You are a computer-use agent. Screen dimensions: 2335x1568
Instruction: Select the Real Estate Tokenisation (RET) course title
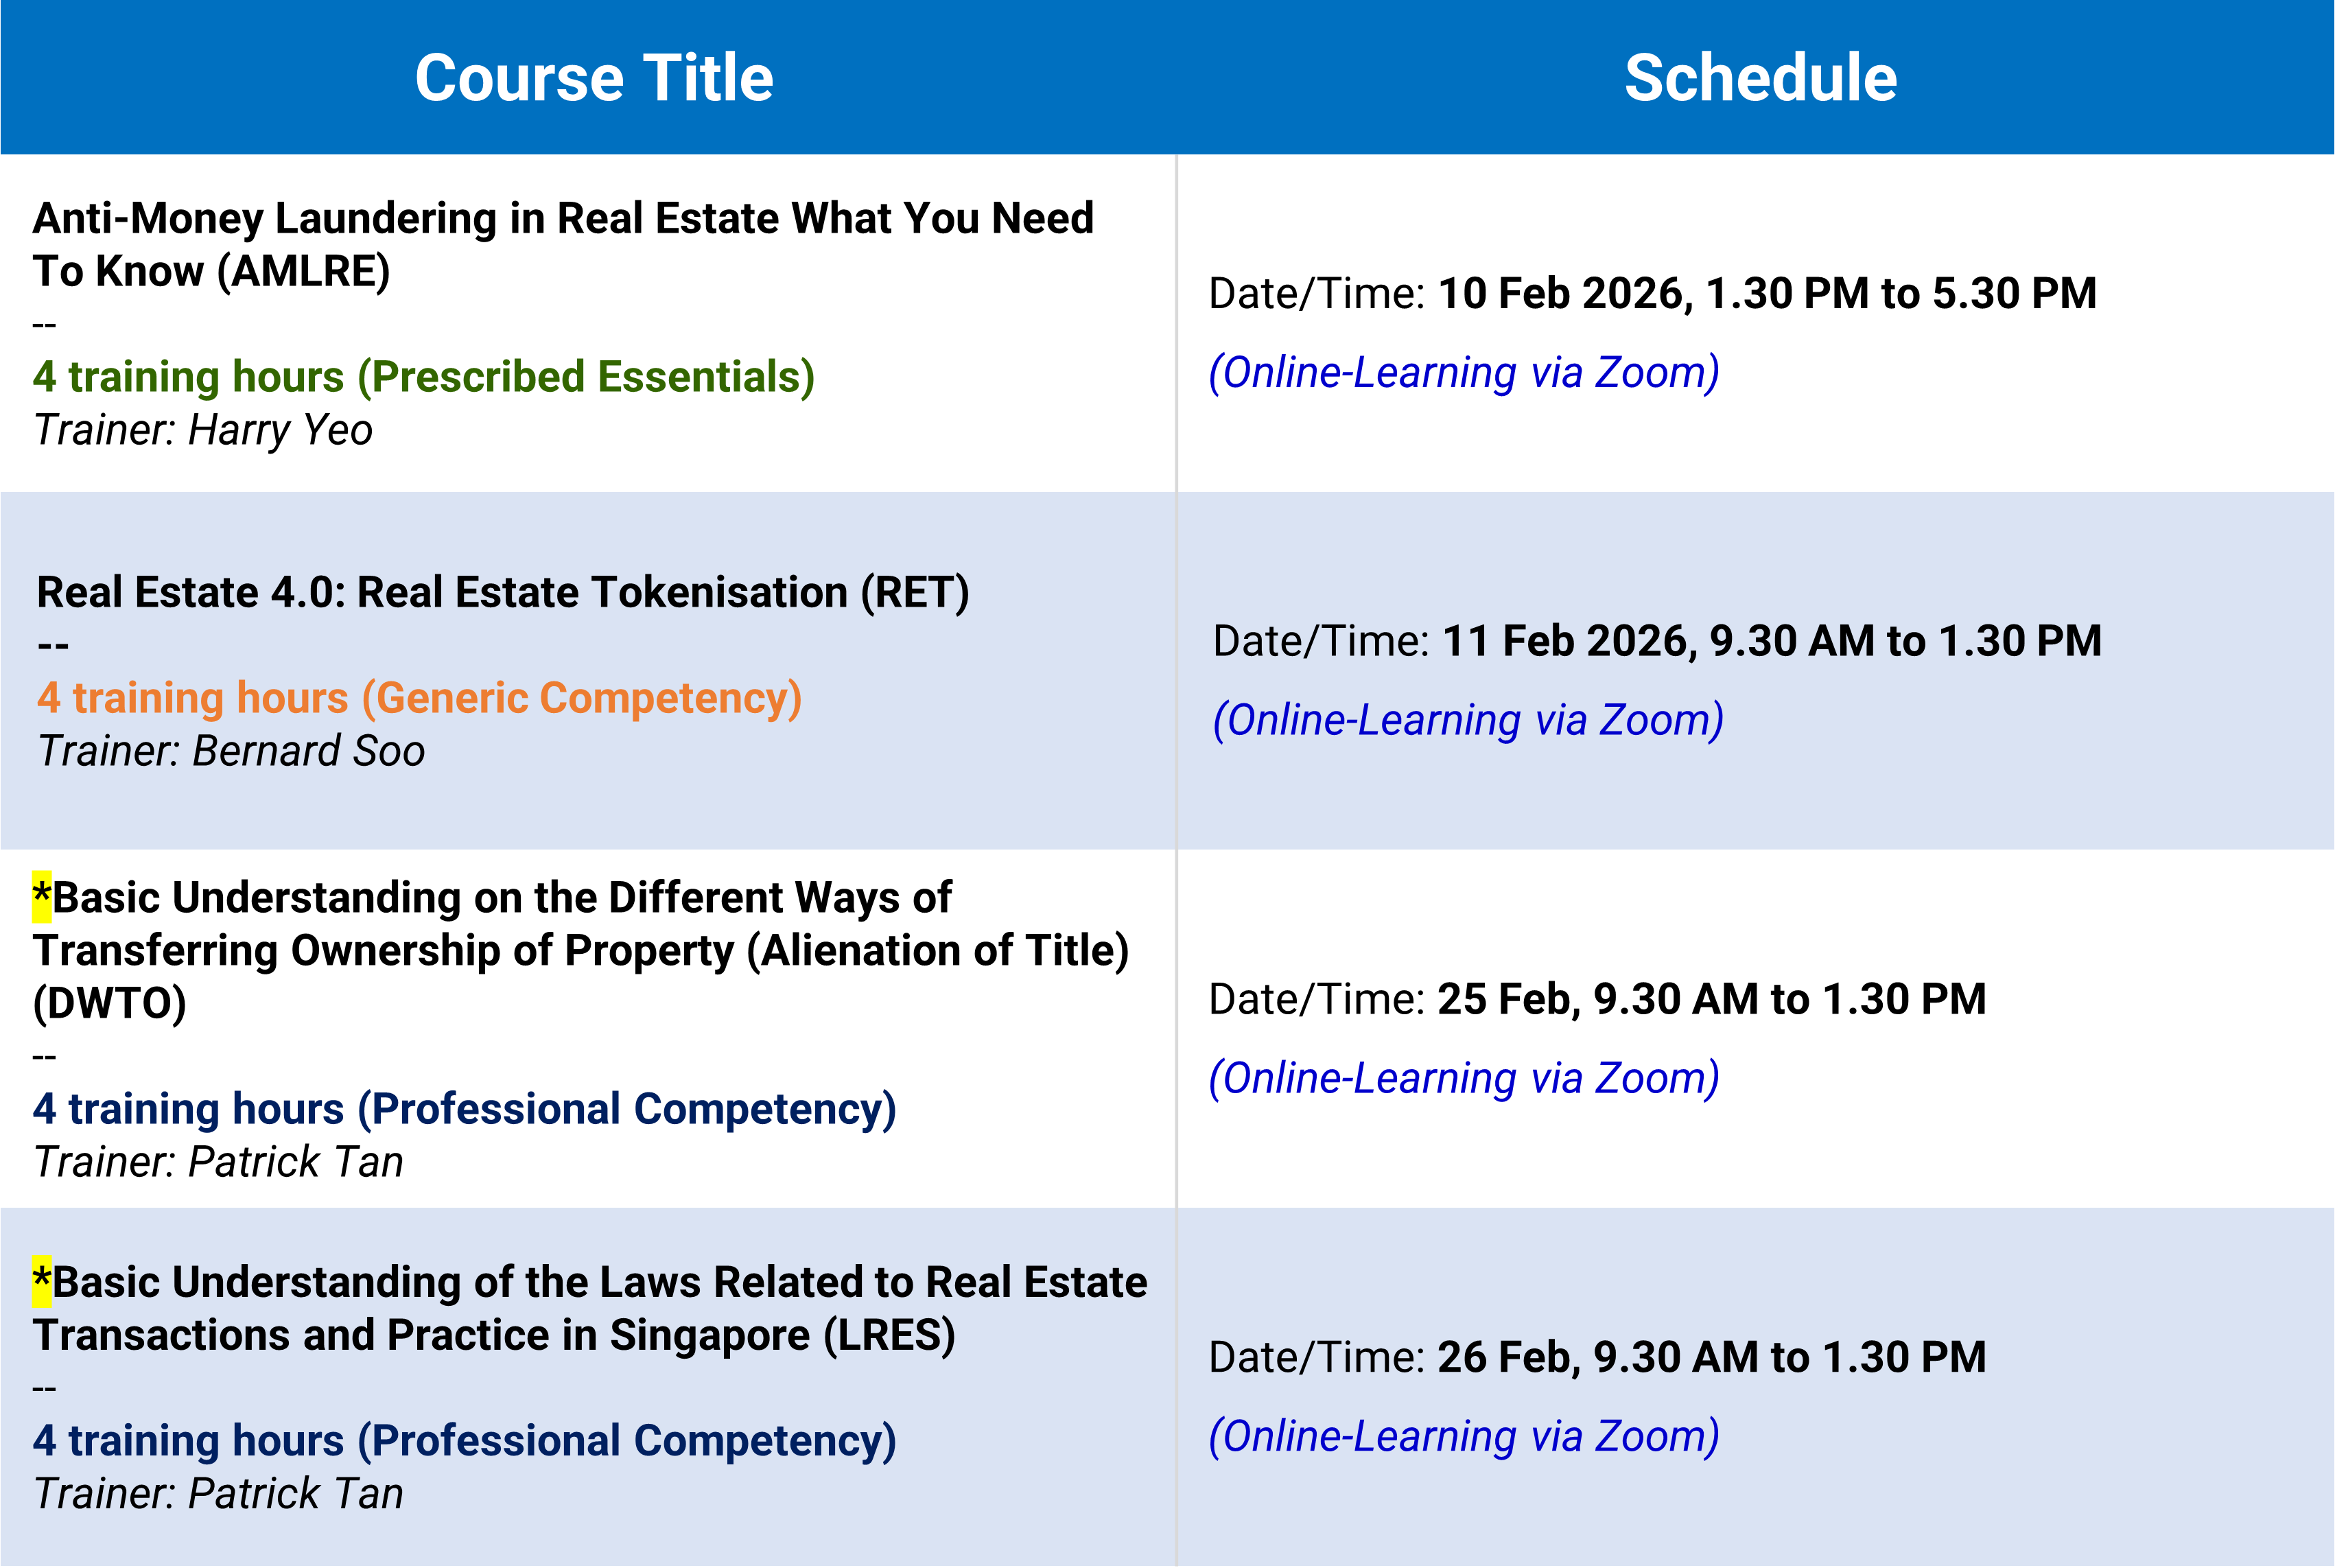point(503,592)
